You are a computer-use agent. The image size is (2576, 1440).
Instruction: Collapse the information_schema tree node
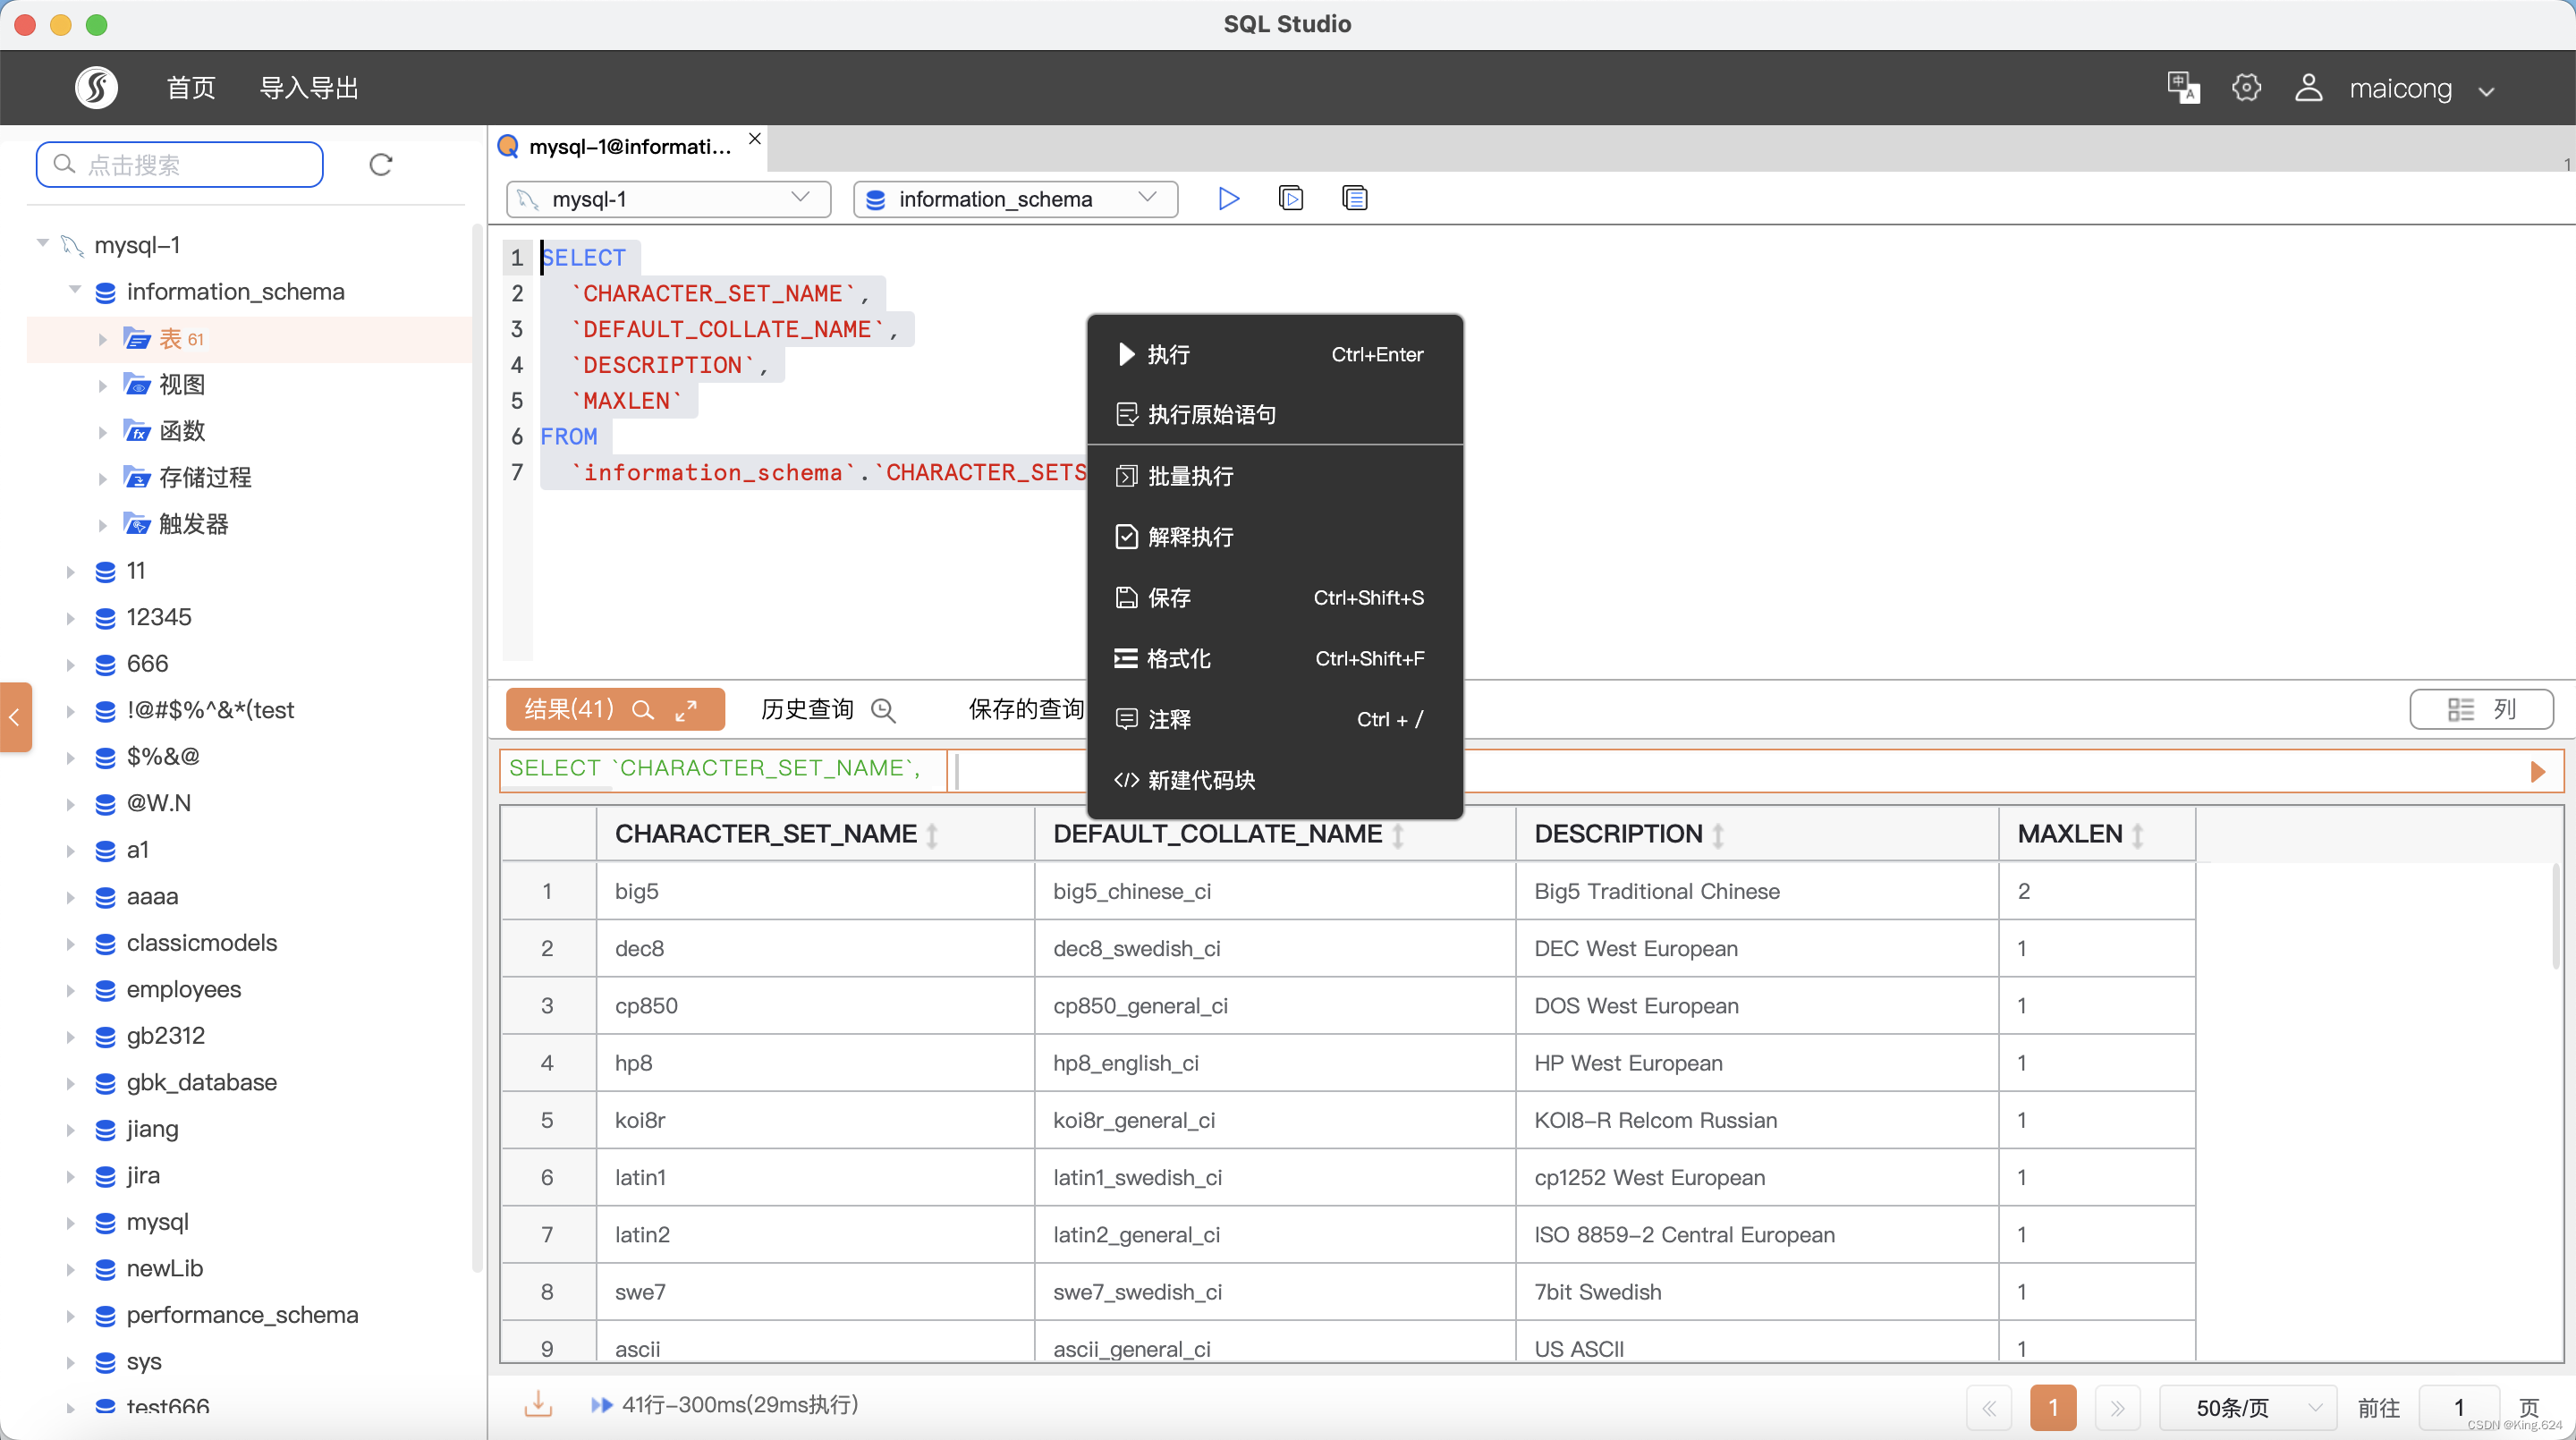[75, 291]
